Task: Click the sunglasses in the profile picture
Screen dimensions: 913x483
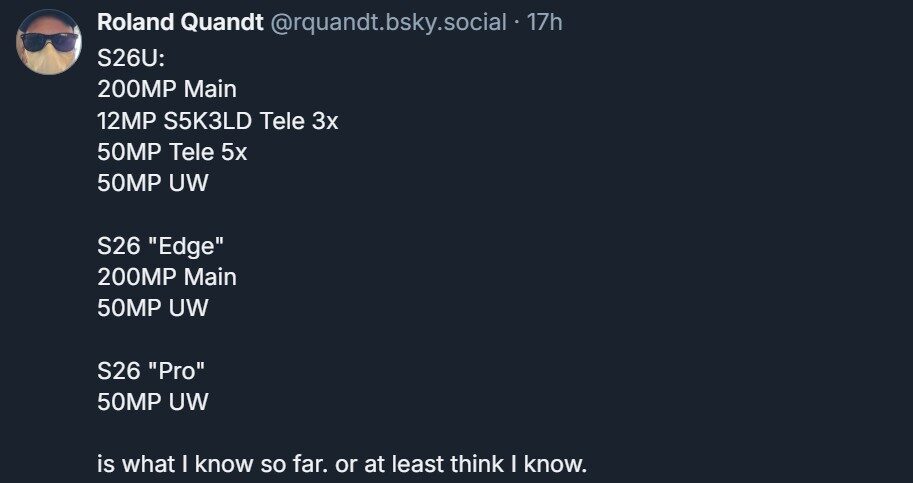Action: pyautogui.click(x=50, y=39)
